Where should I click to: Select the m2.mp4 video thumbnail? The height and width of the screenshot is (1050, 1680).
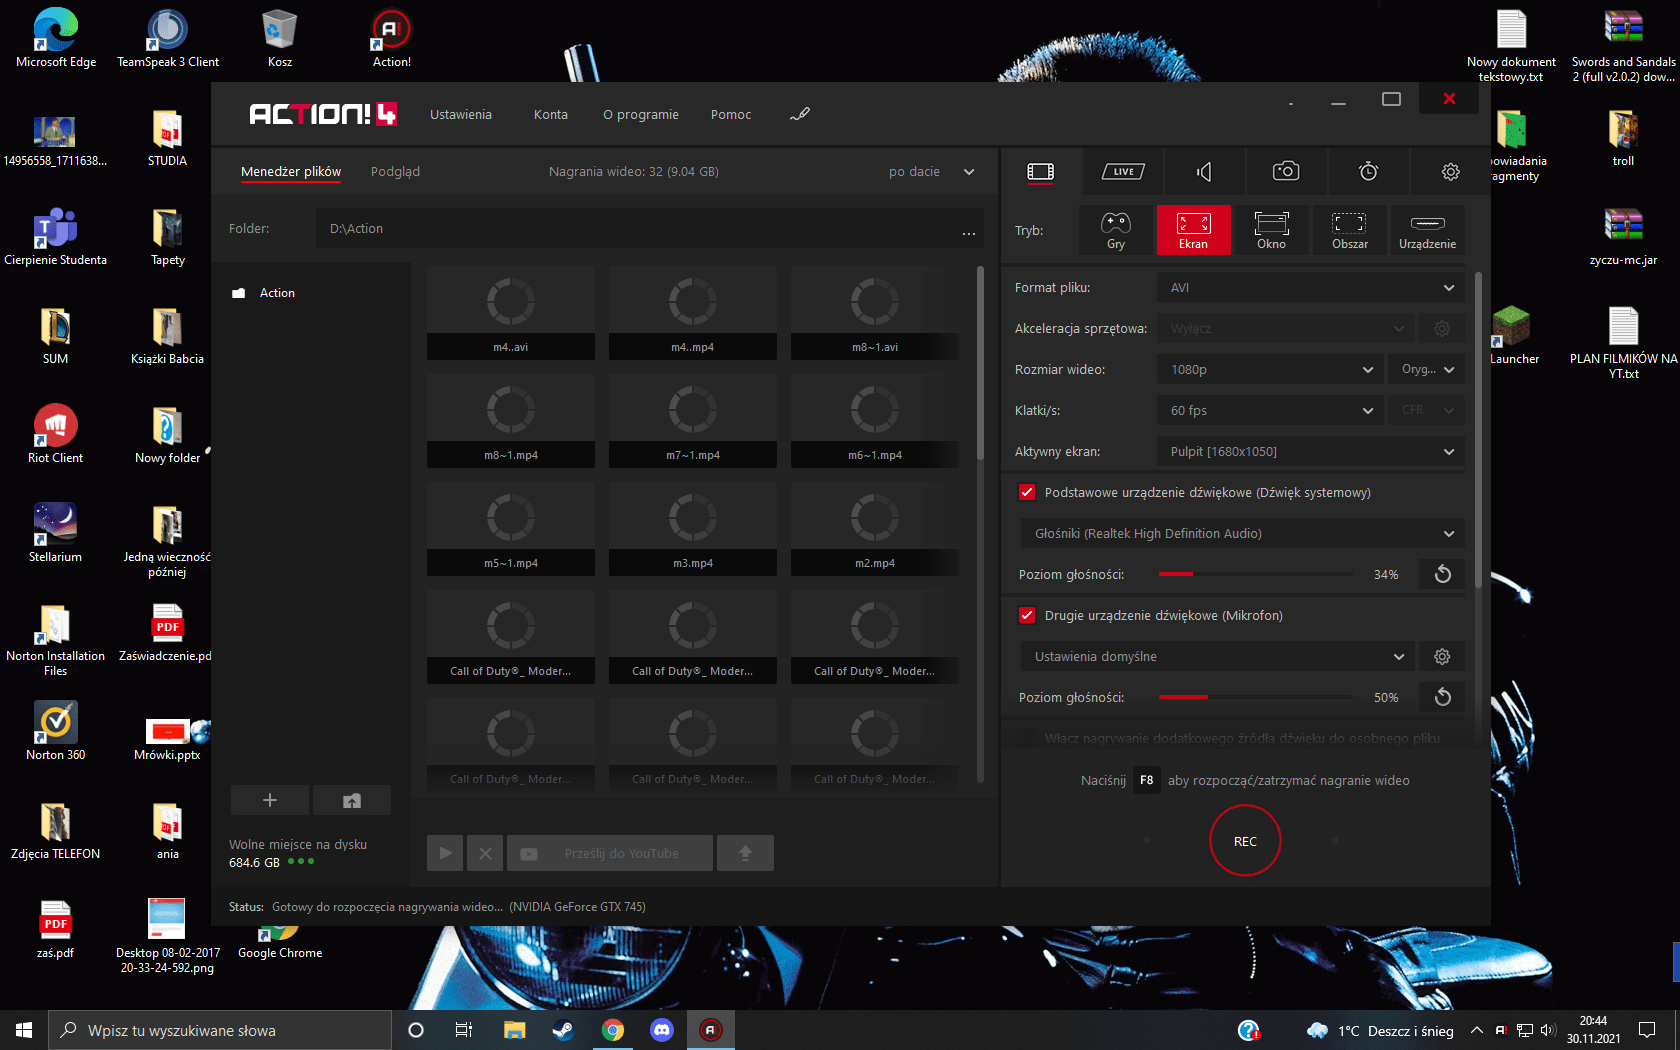[x=875, y=529]
